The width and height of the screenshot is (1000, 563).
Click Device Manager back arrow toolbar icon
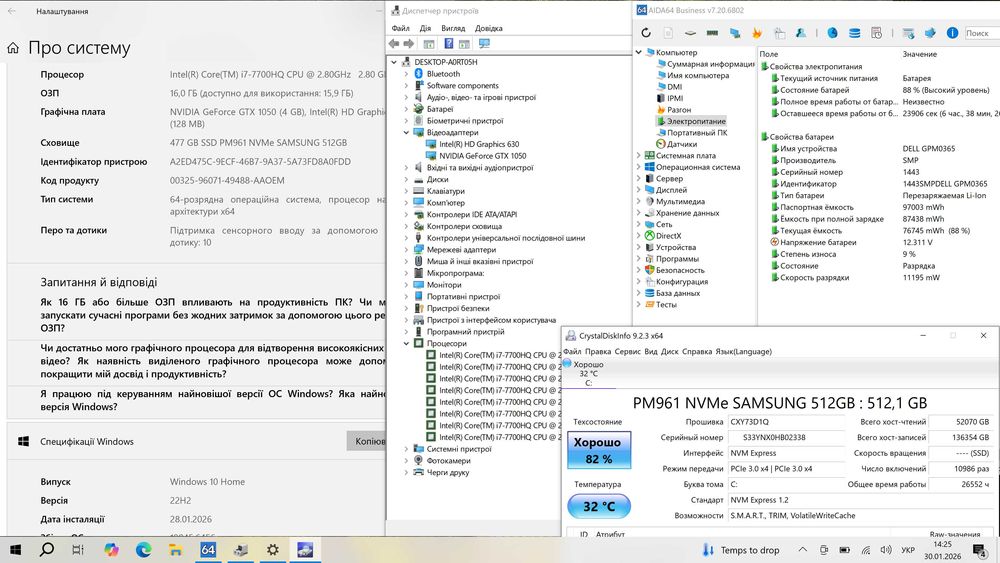pyautogui.click(x=394, y=43)
